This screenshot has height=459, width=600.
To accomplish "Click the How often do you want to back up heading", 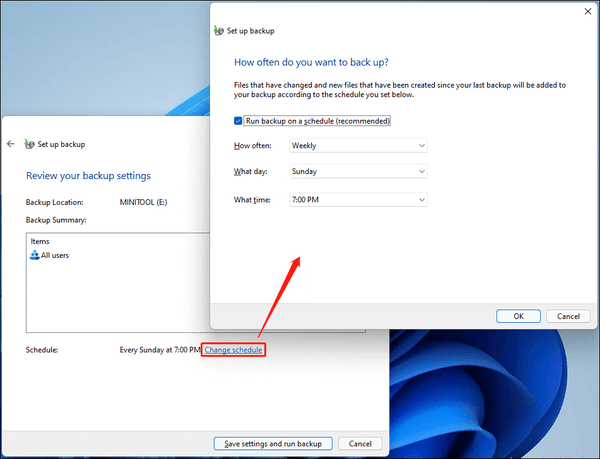I will click(311, 62).
